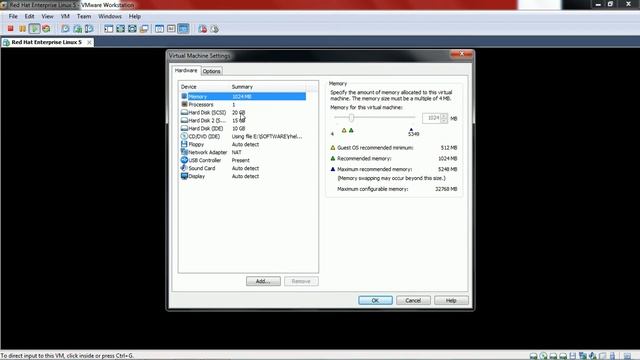Click the CD/DVD (IDE) disc icon
The height and width of the screenshot is (360, 640).
[184, 136]
